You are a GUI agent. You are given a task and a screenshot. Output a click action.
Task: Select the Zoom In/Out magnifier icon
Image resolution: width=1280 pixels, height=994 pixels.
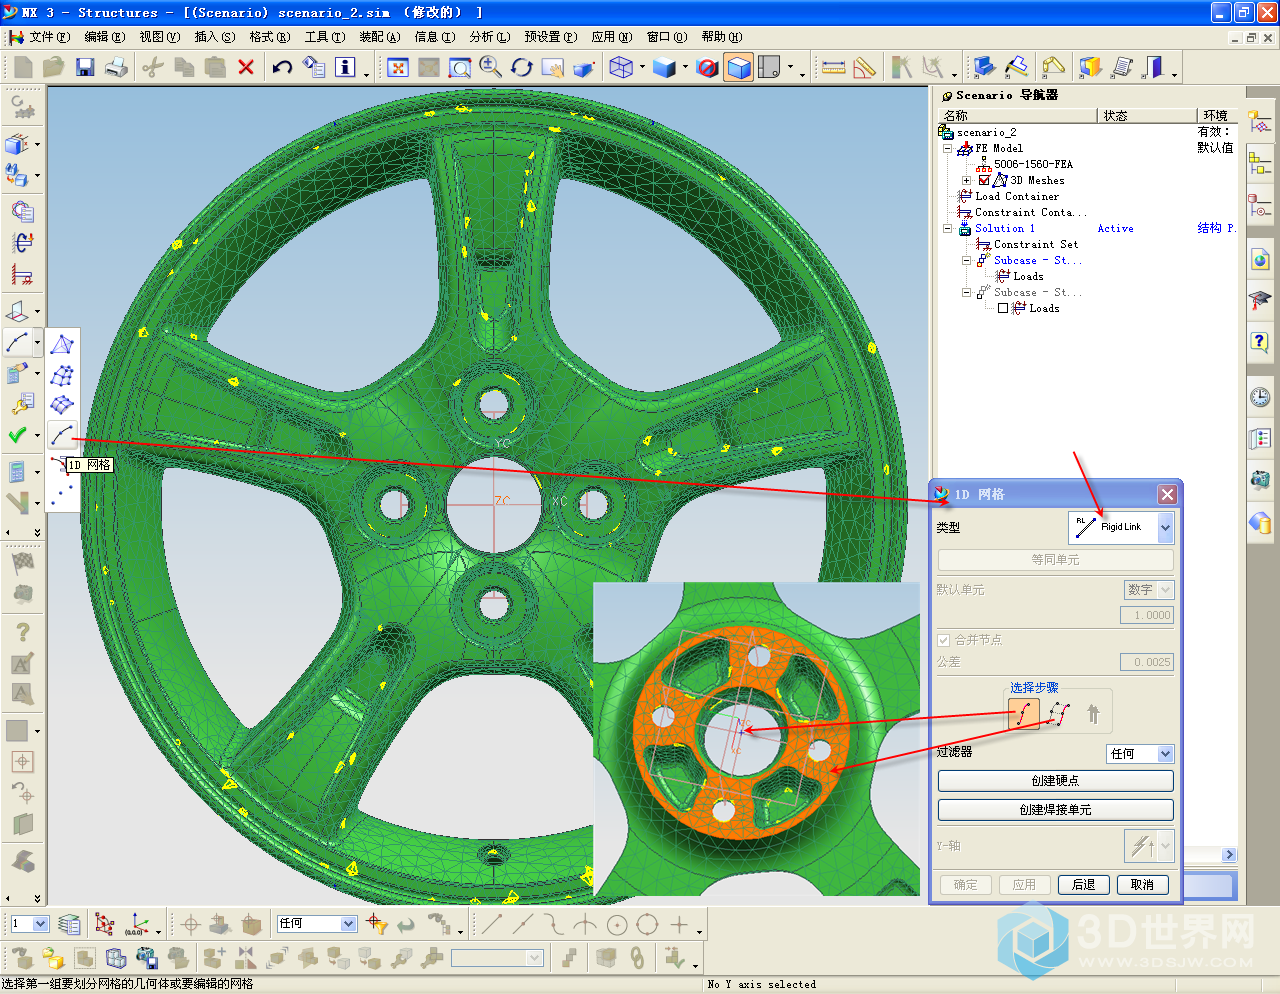(491, 67)
